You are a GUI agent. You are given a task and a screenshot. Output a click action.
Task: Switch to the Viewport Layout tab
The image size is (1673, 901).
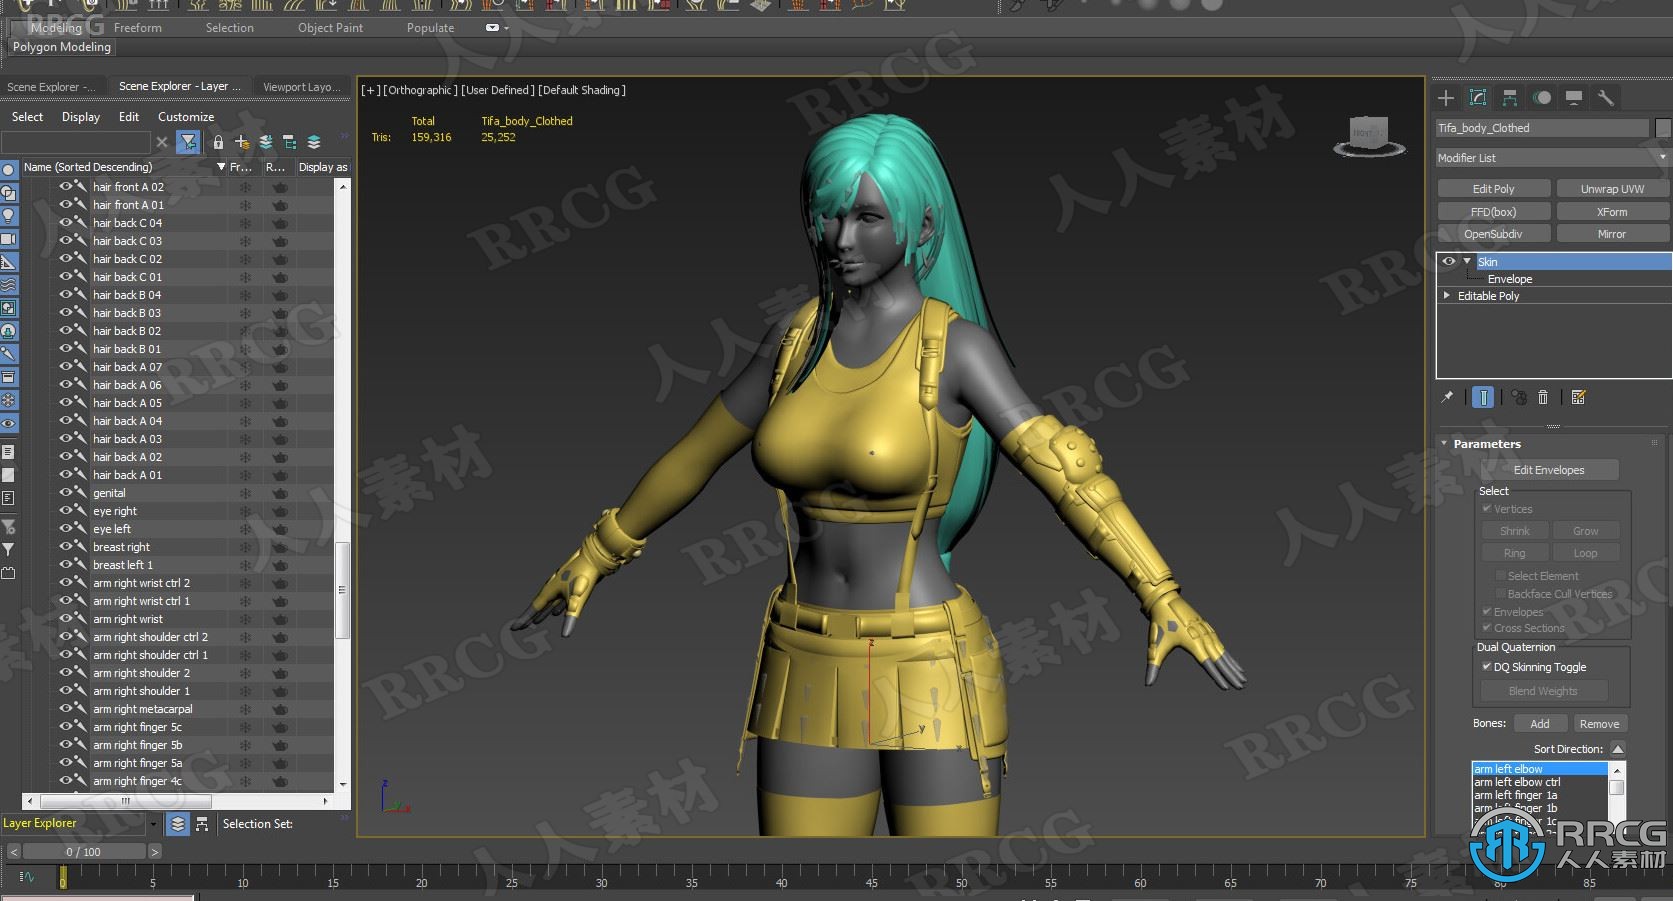(x=301, y=86)
